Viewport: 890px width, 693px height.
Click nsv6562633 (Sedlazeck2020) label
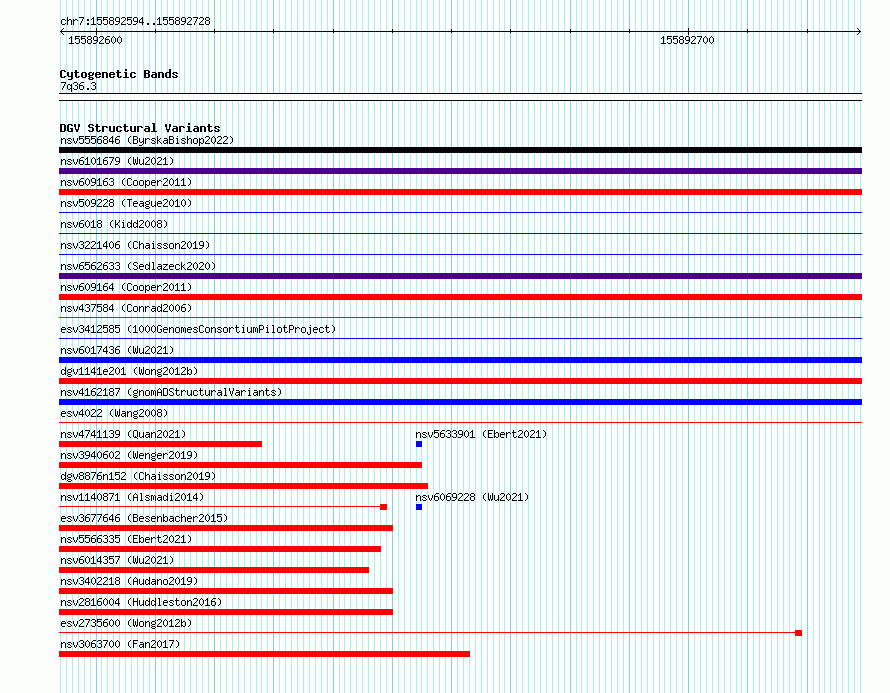(x=138, y=266)
